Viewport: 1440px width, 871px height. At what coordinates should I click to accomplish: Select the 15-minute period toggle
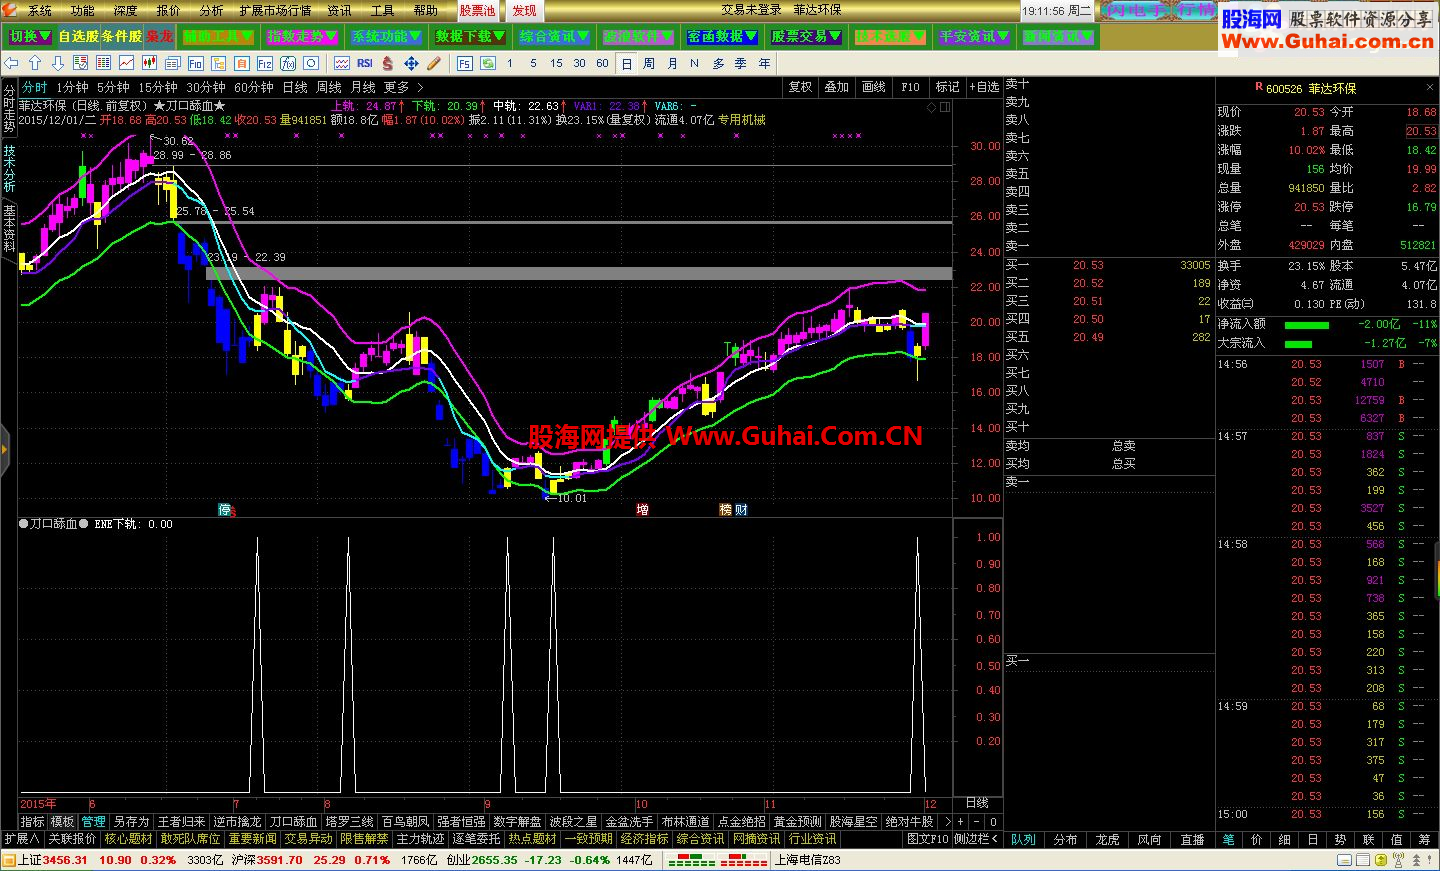556,63
